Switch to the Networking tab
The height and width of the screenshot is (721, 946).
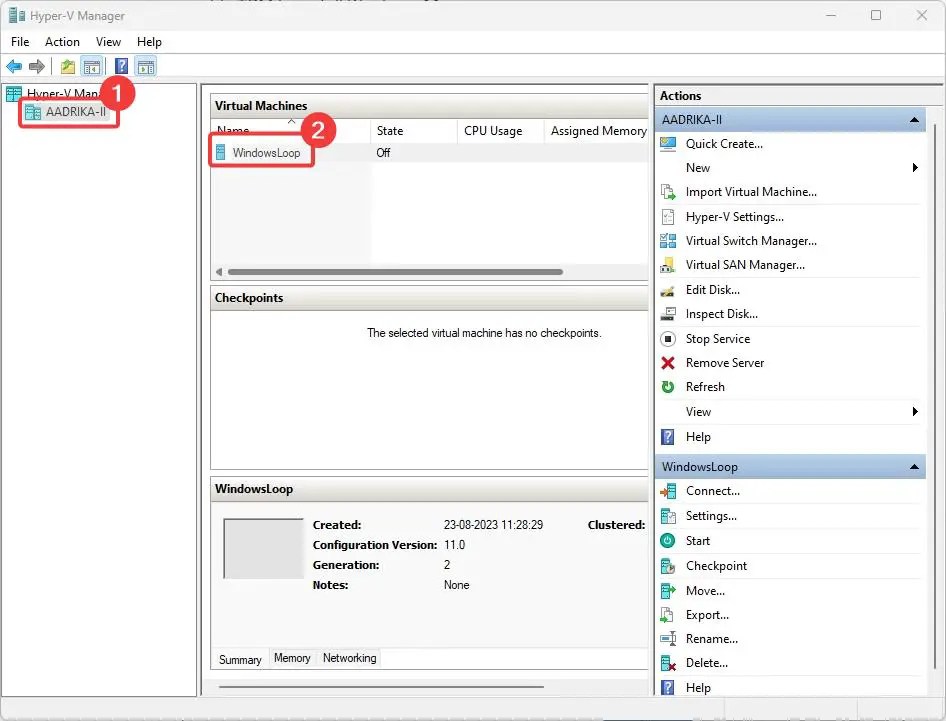pos(349,658)
